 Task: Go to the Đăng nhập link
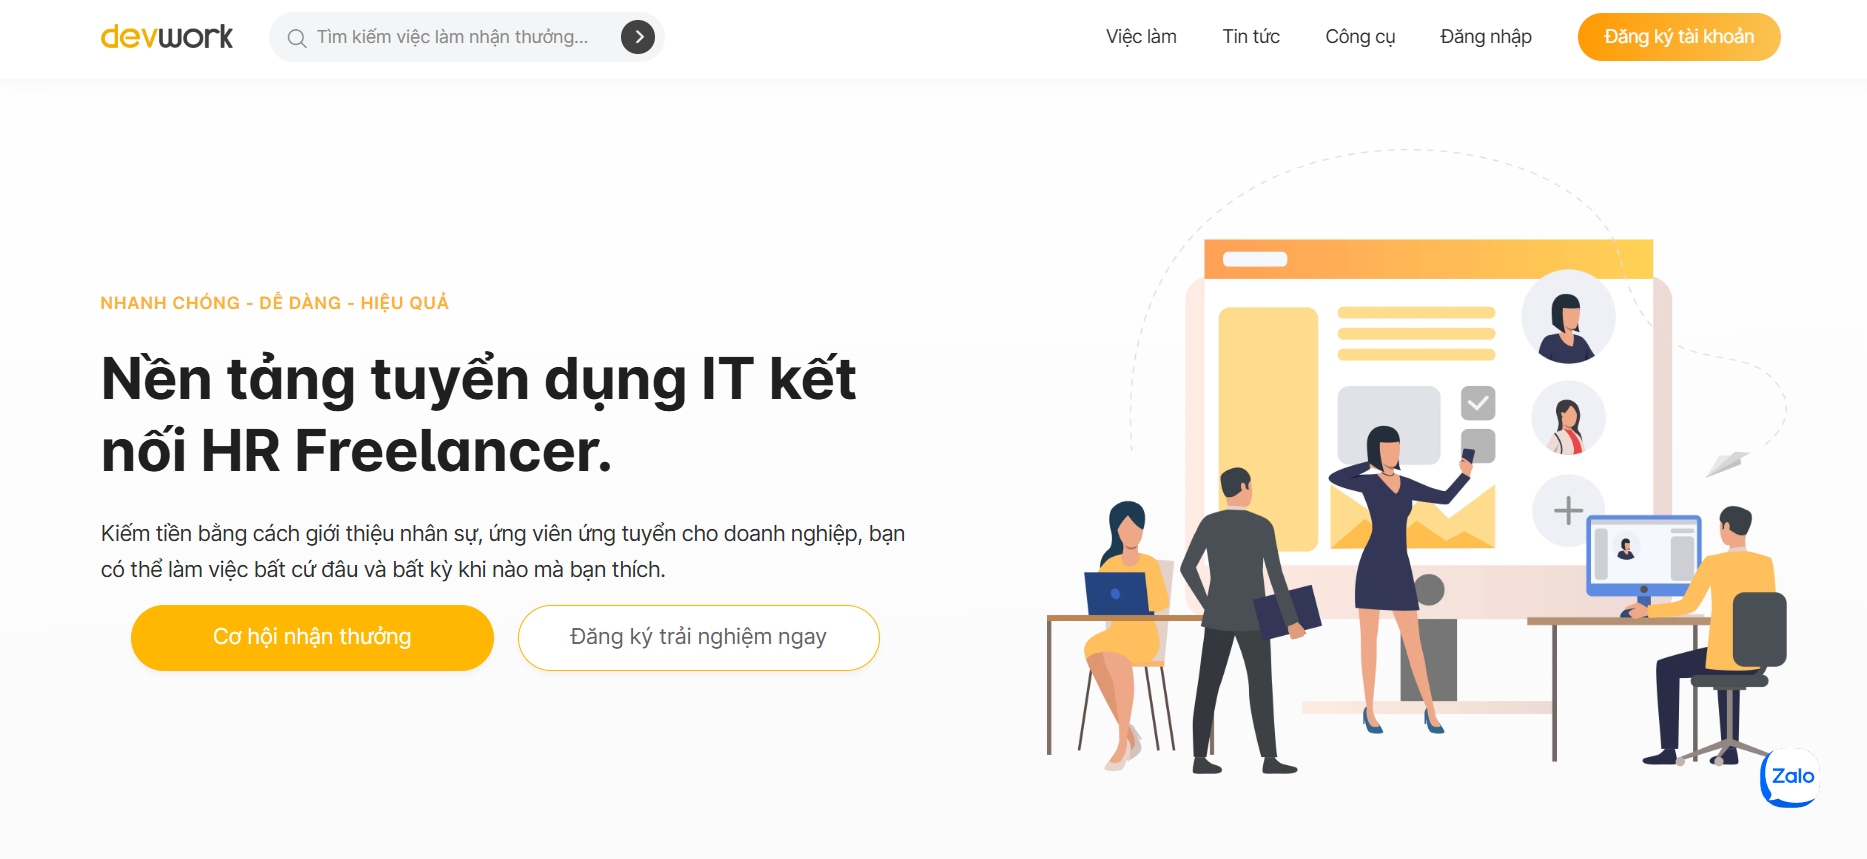point(1486,37)
